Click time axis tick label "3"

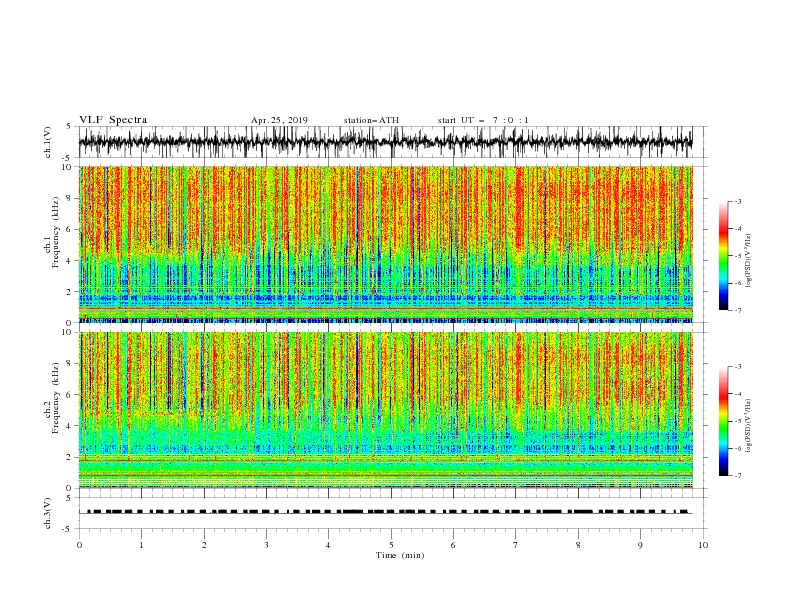point(266,545)
